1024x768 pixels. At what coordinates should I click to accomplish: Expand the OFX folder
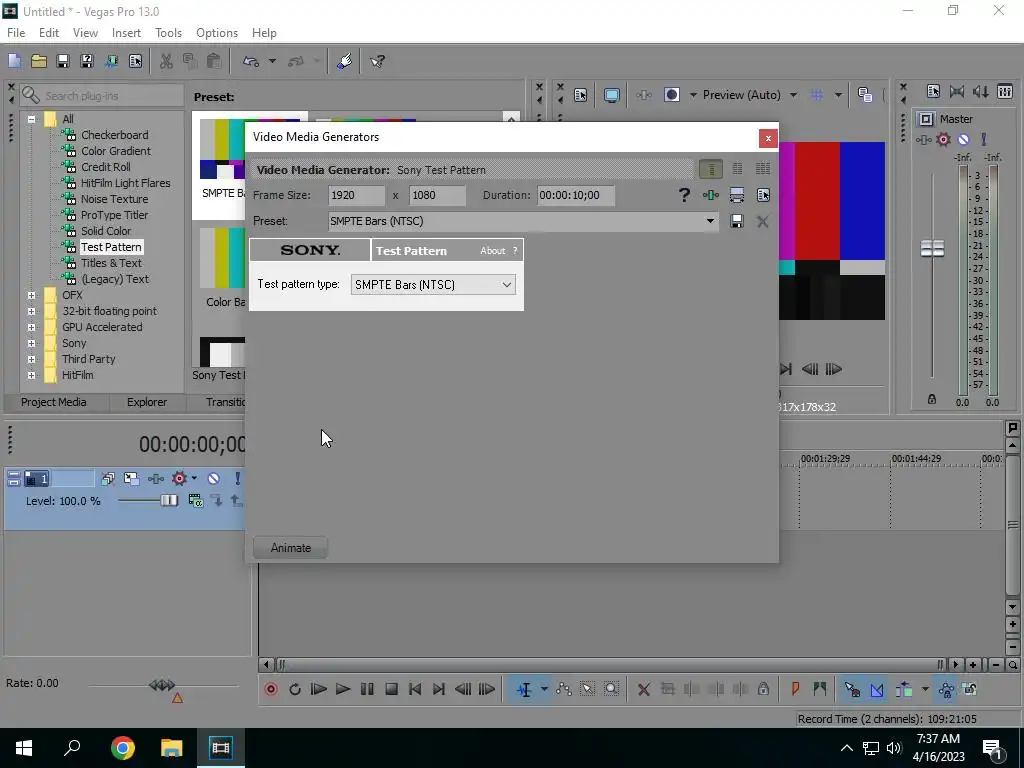coord(31,295)
